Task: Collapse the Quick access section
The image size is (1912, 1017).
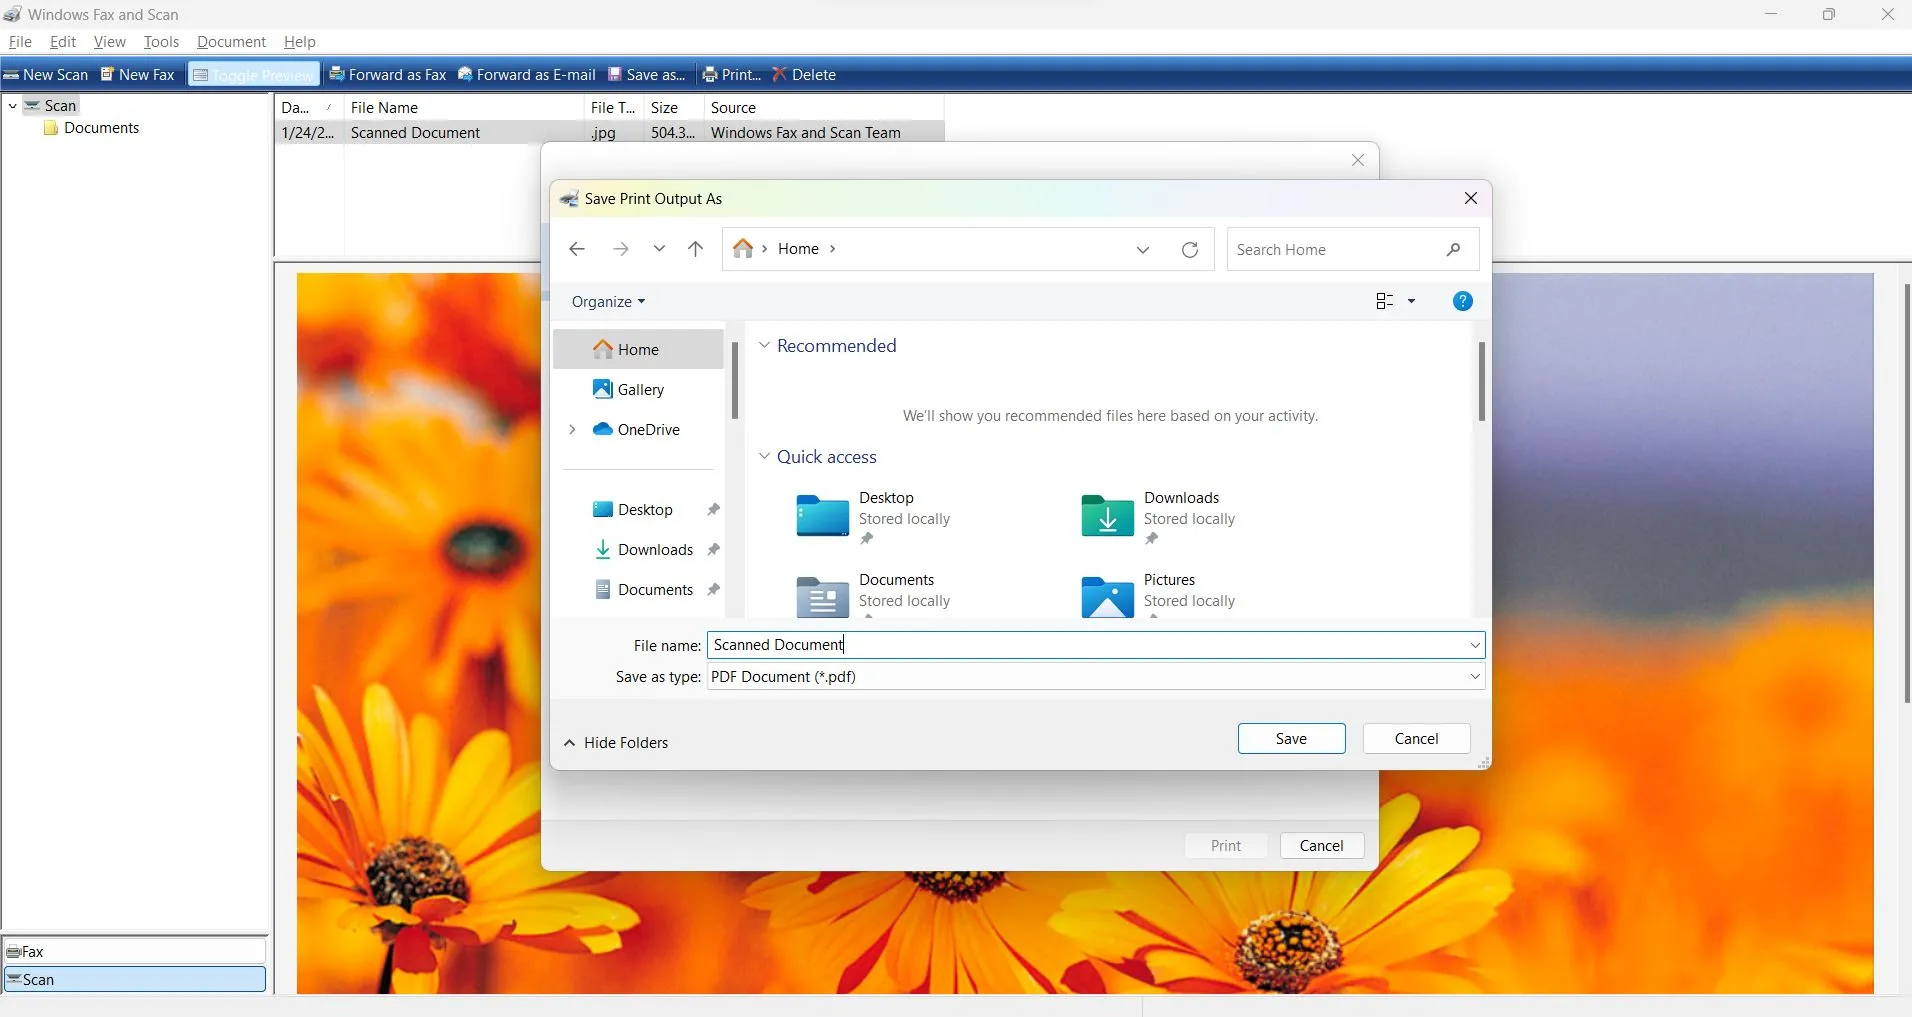Action: 764,456
